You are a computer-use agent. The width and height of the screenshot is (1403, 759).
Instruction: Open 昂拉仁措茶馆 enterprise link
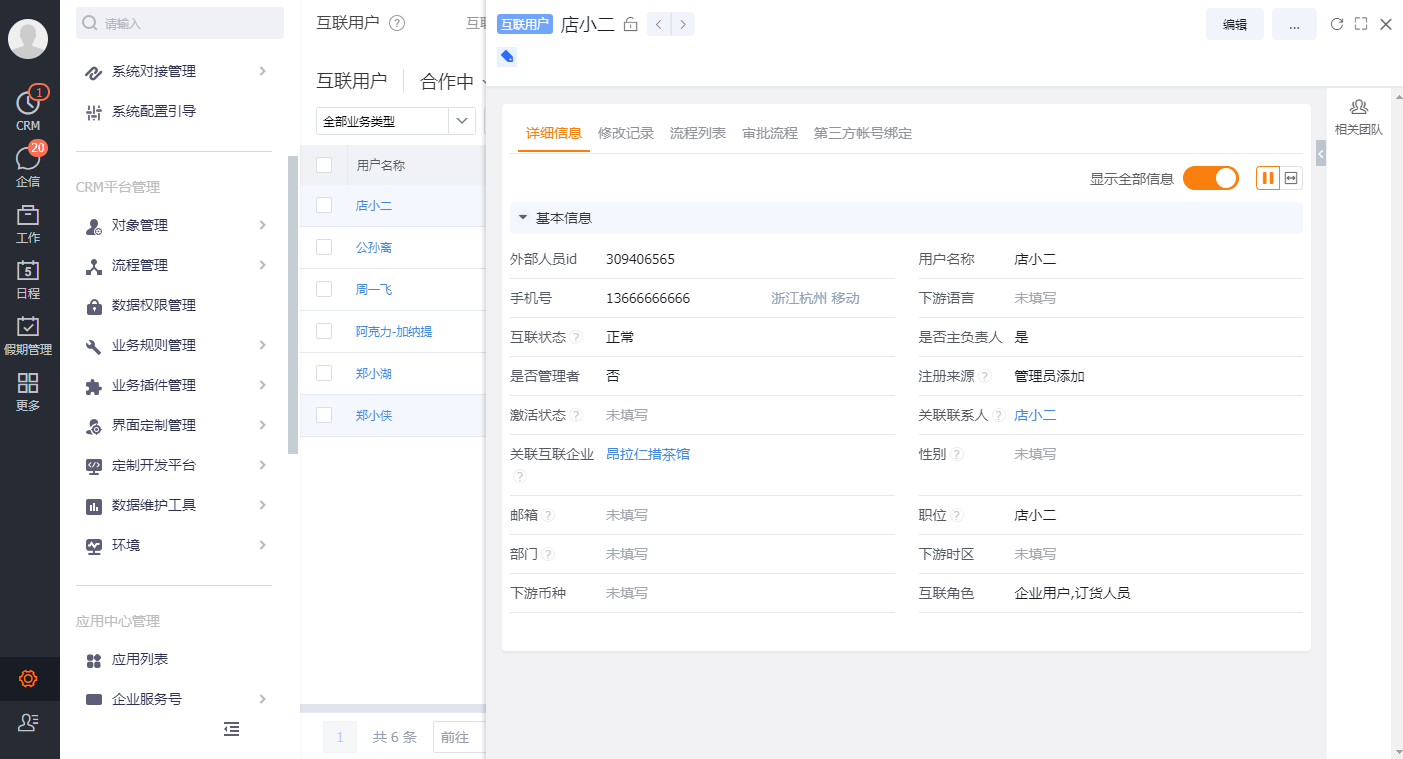point(648,454)
